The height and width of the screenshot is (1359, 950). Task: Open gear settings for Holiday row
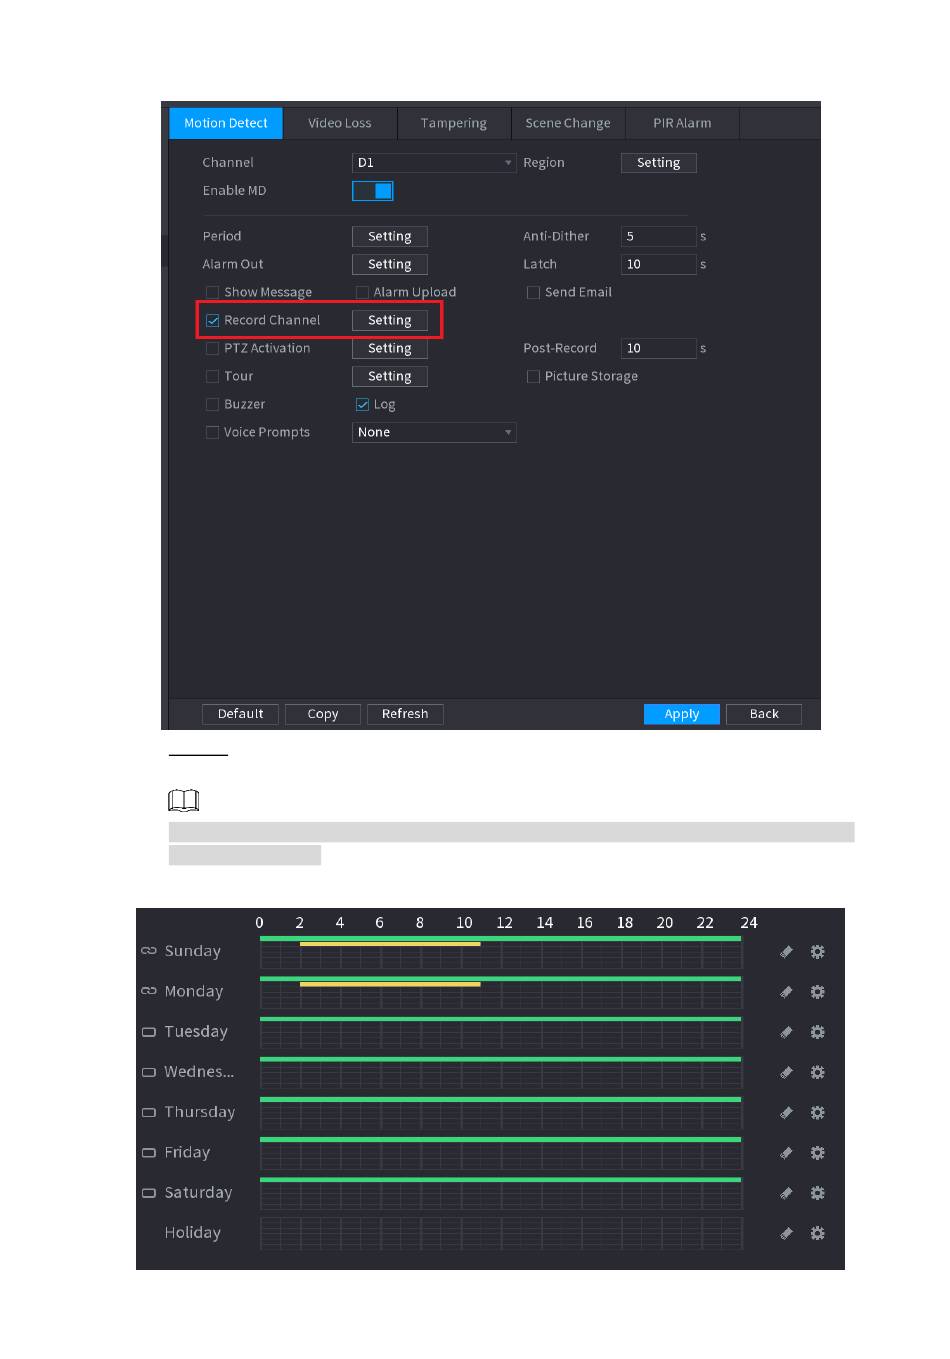(817, 1233)
